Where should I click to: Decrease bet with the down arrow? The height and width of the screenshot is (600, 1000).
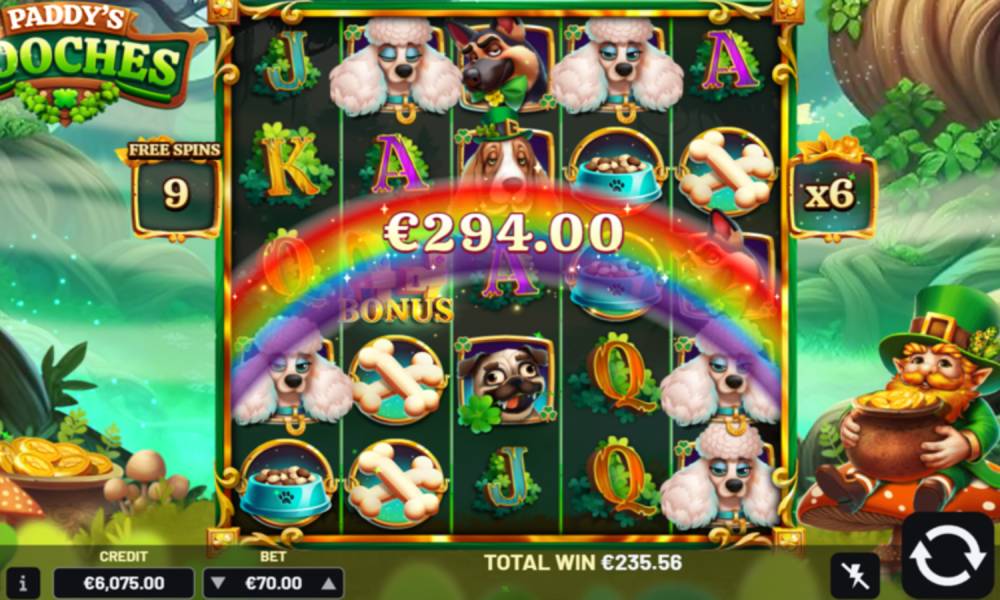(x=218, y=583)
